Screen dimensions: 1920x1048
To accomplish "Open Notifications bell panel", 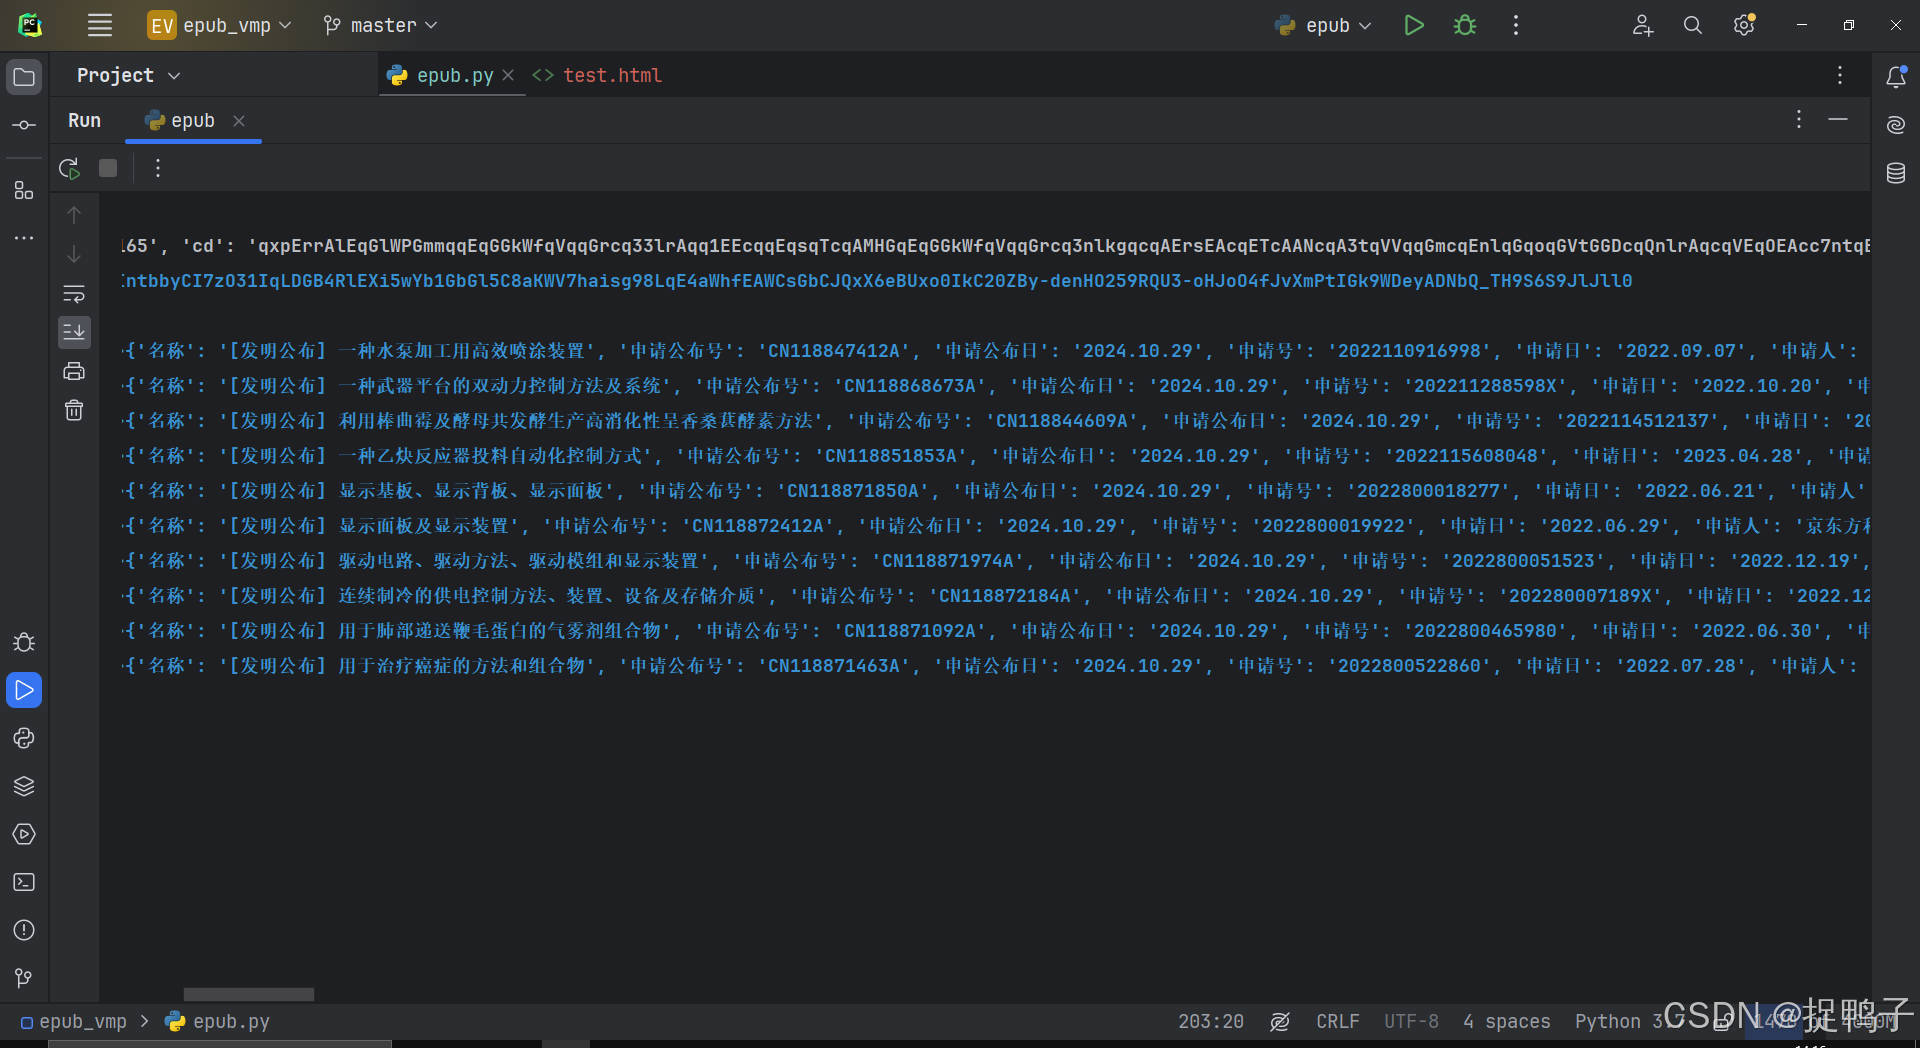I will pyautogui.click(x=1896, y=76).
